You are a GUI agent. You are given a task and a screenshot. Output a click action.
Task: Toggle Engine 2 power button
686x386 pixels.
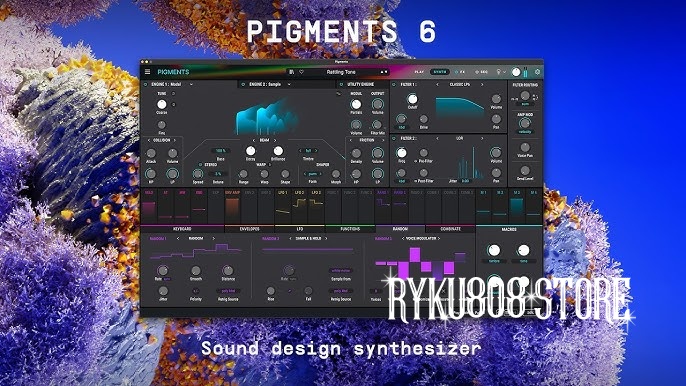243,84
